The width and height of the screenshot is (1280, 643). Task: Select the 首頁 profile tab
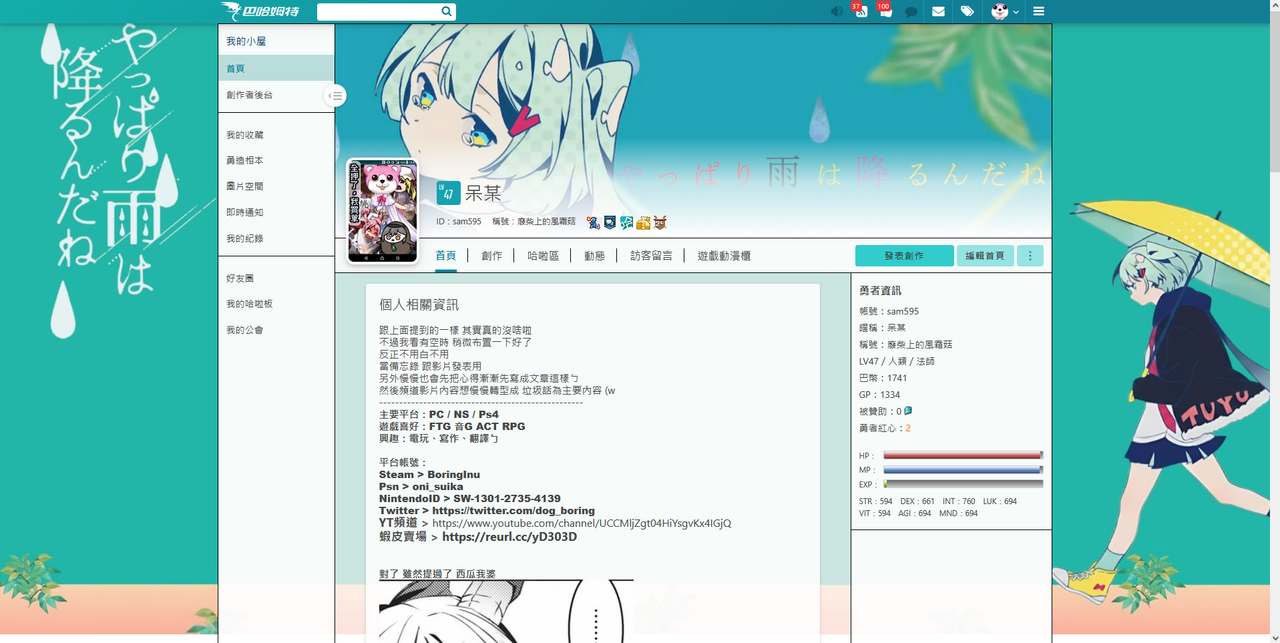(x=446, y=256)
